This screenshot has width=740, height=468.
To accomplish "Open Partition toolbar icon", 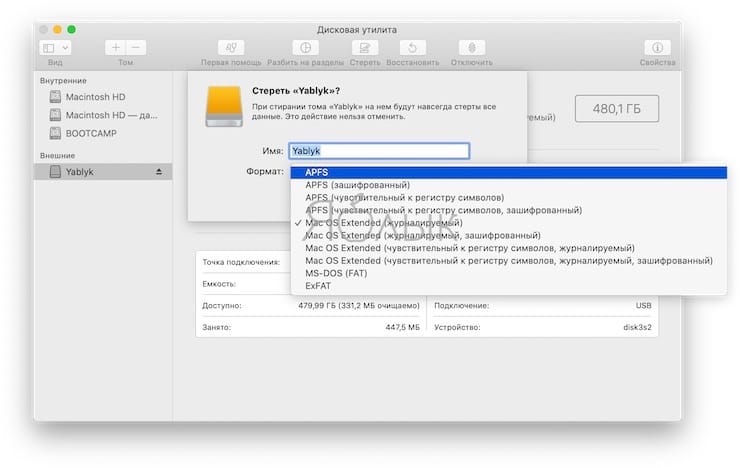I will pos(305,48).
